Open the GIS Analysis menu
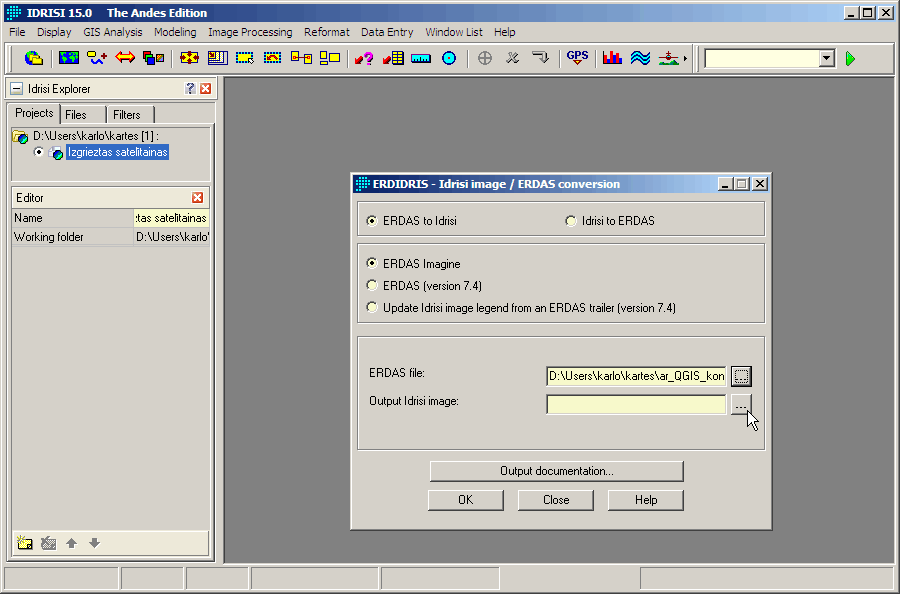The image size is (900, 594). (x=112, y=32)
